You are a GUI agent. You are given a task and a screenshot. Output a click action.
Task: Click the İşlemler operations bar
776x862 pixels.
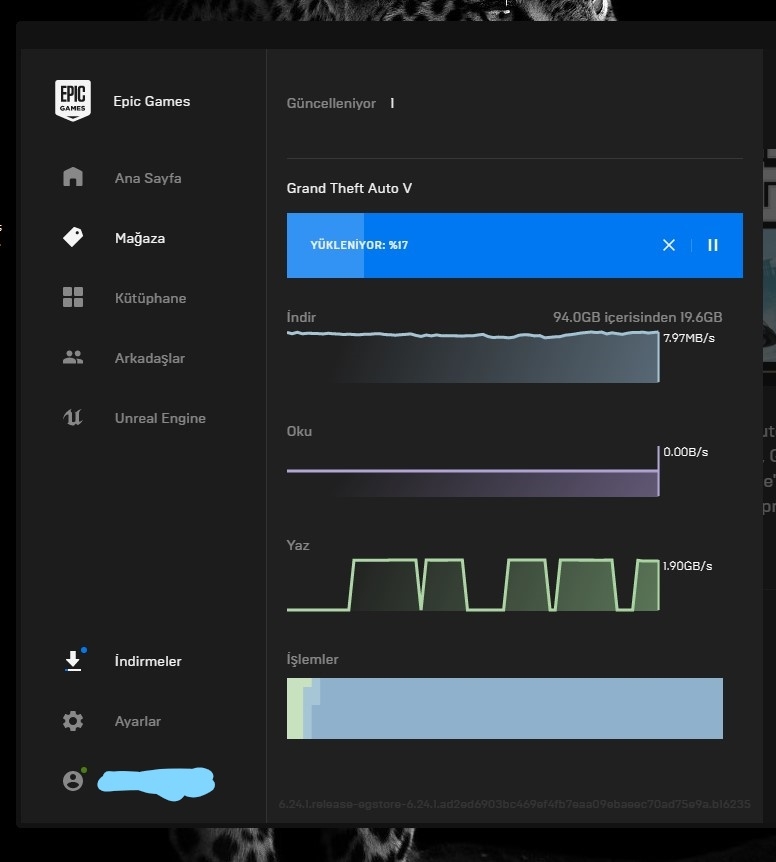pos(505,708)
